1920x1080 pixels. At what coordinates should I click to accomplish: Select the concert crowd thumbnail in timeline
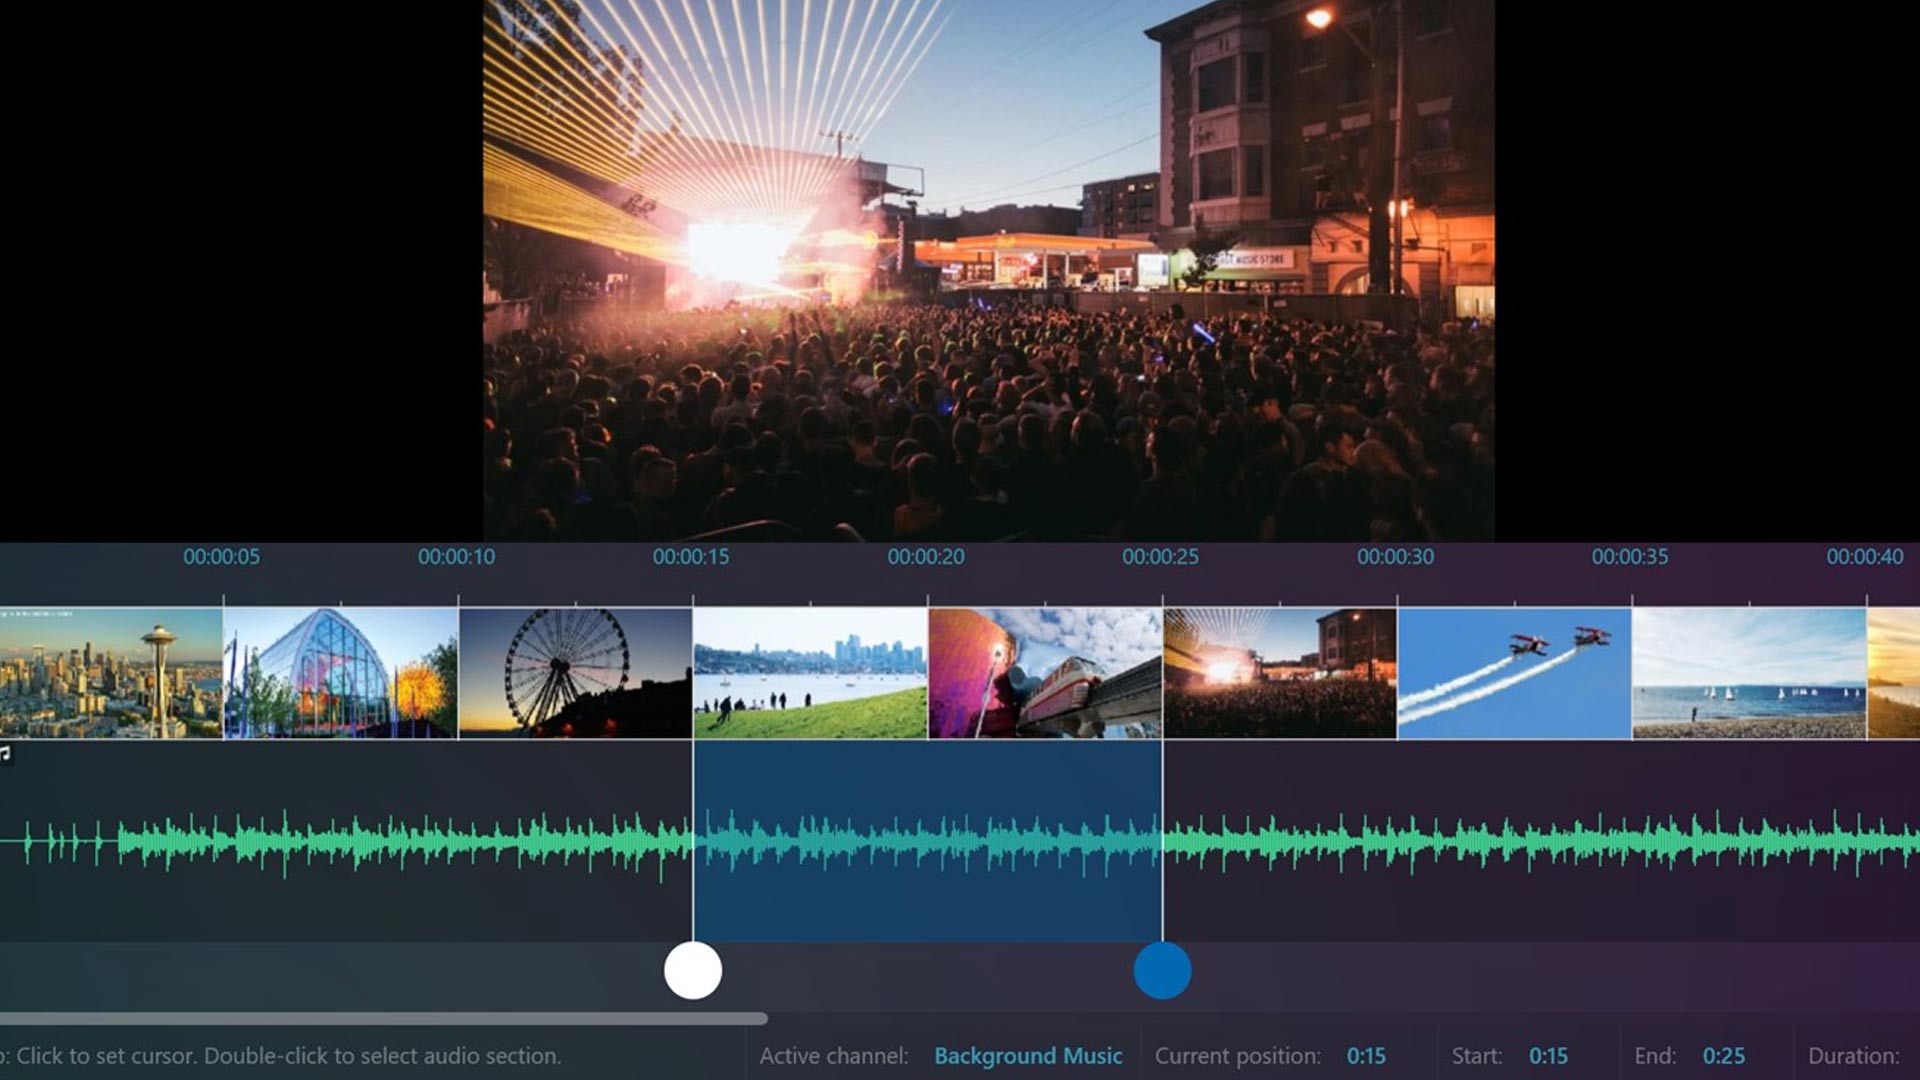point(1280,673)
